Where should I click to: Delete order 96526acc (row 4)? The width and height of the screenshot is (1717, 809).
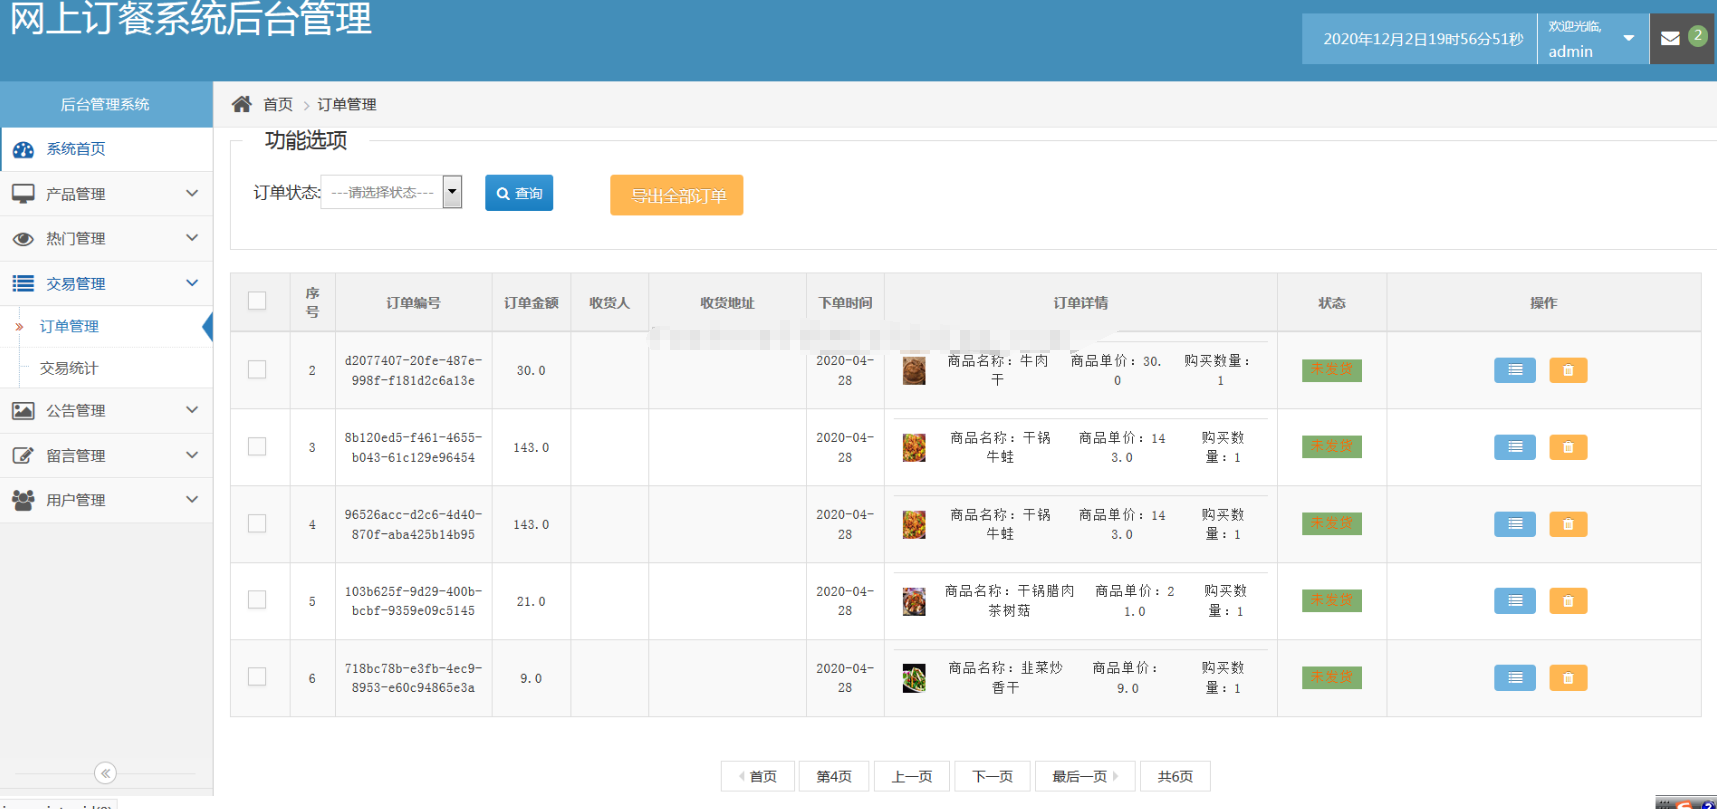(x=1568, y=524)
